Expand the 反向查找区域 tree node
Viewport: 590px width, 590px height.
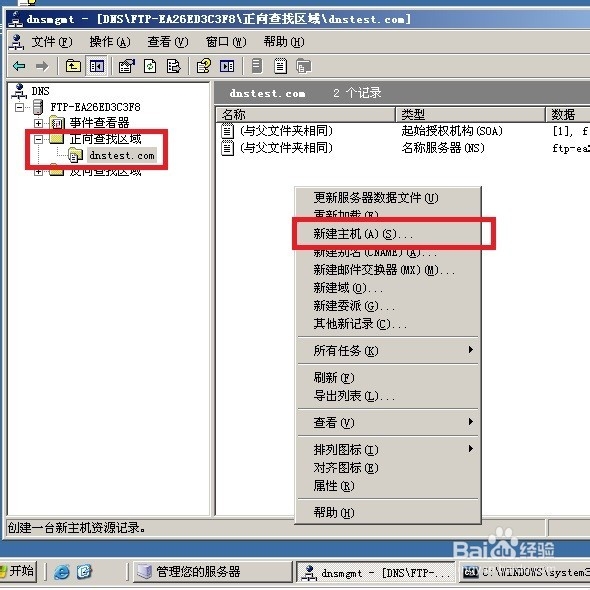point(38,172)
